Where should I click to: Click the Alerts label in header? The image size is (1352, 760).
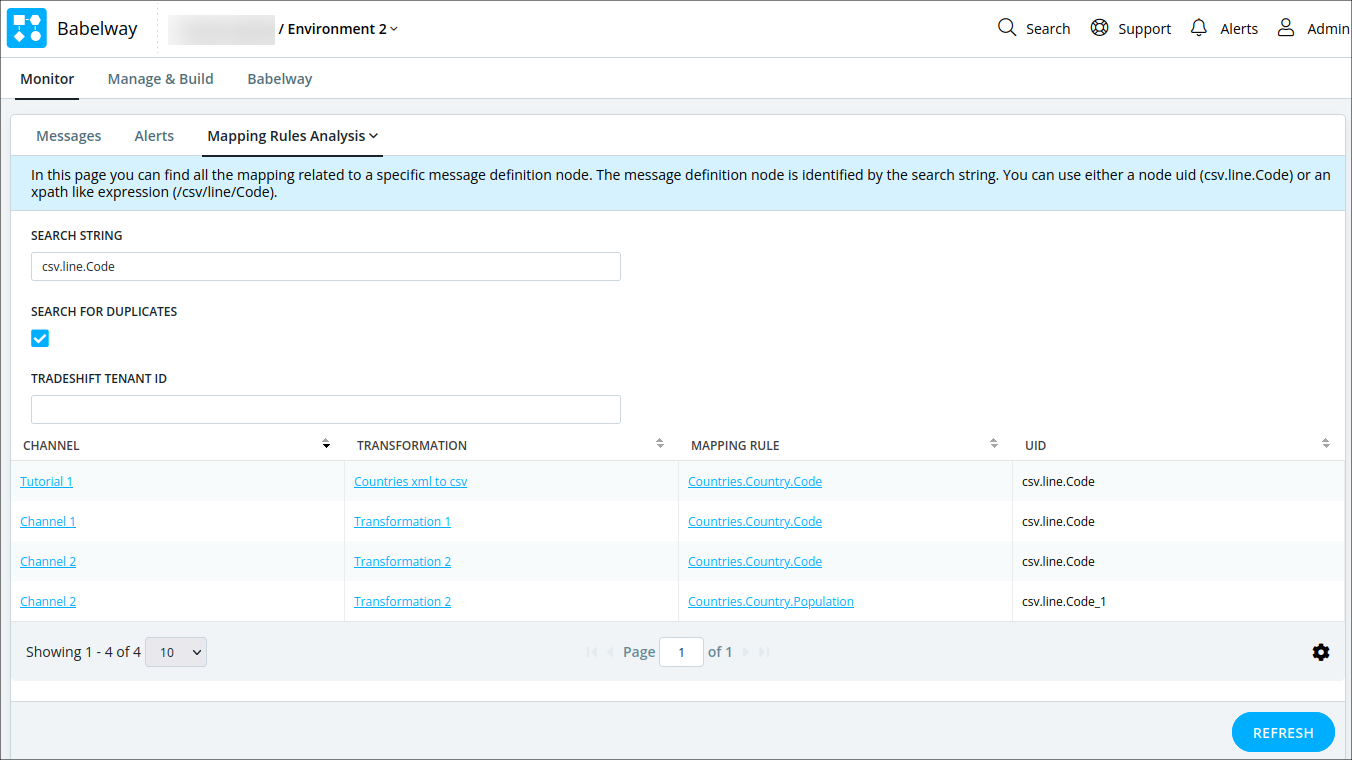(1239, 29)
